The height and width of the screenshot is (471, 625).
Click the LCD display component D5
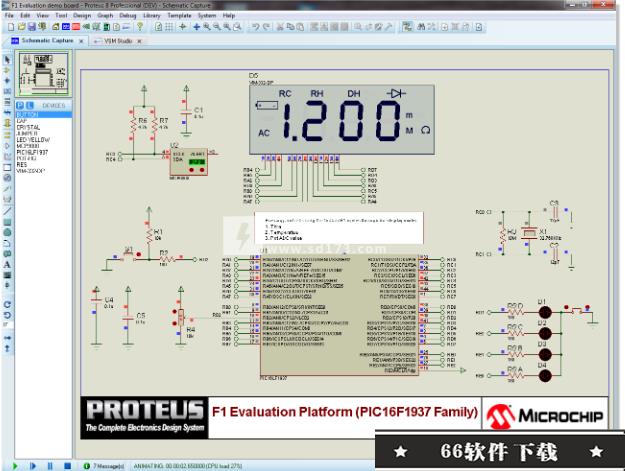(x=342, y=120)
